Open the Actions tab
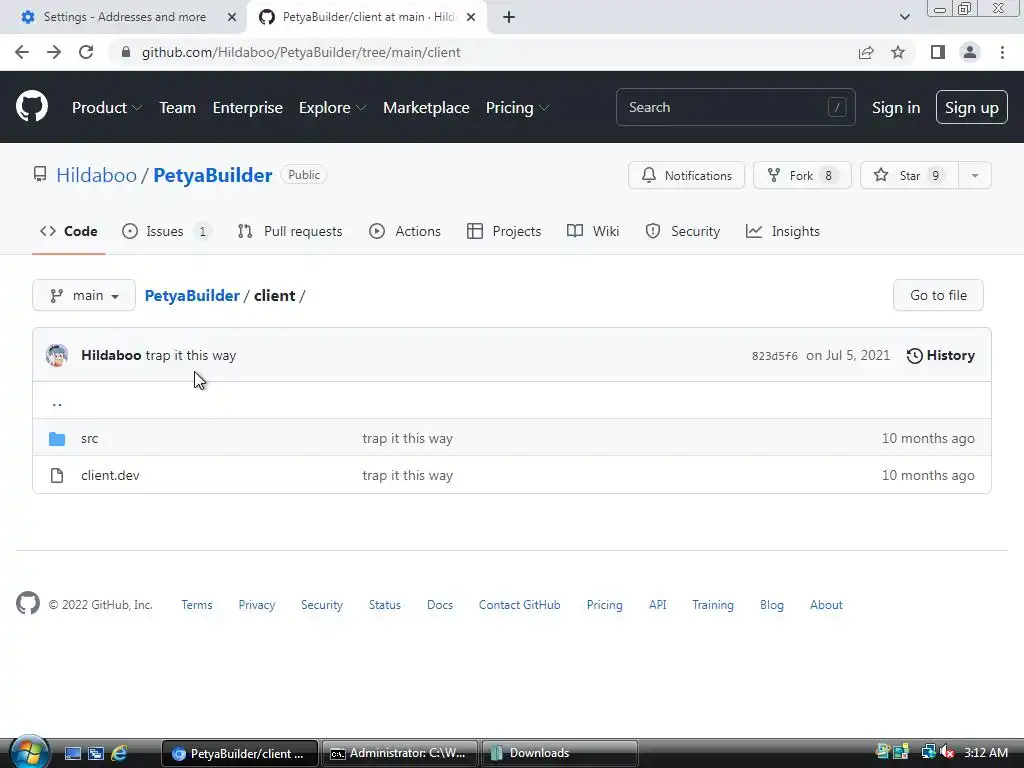The height and width of the screenshot is (768, 1024). (405, 231)
